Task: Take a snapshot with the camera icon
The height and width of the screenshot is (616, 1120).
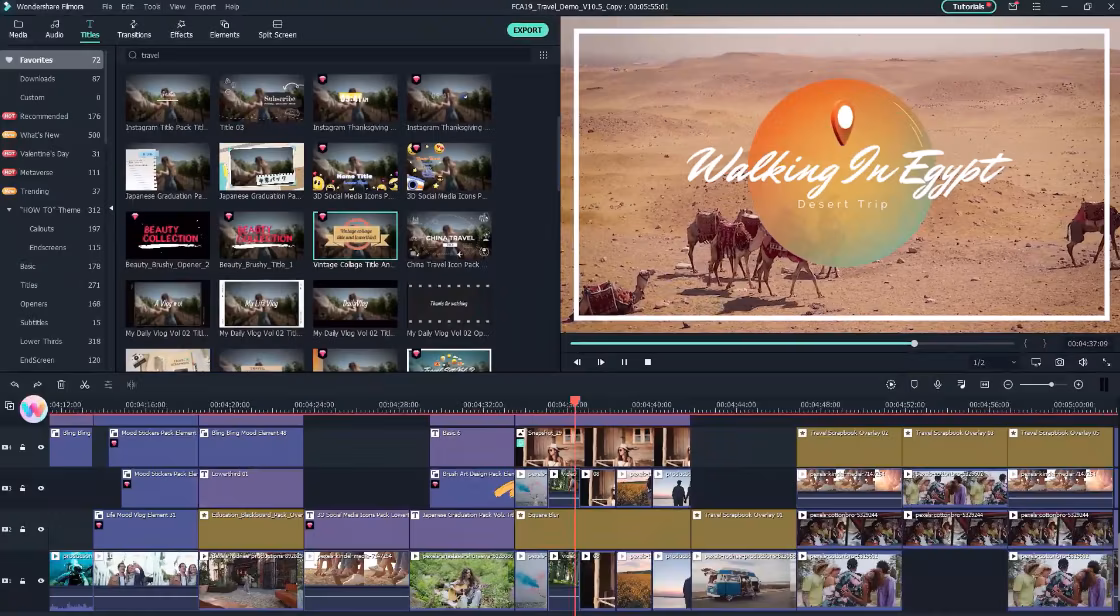Action: pos(1059,362)
